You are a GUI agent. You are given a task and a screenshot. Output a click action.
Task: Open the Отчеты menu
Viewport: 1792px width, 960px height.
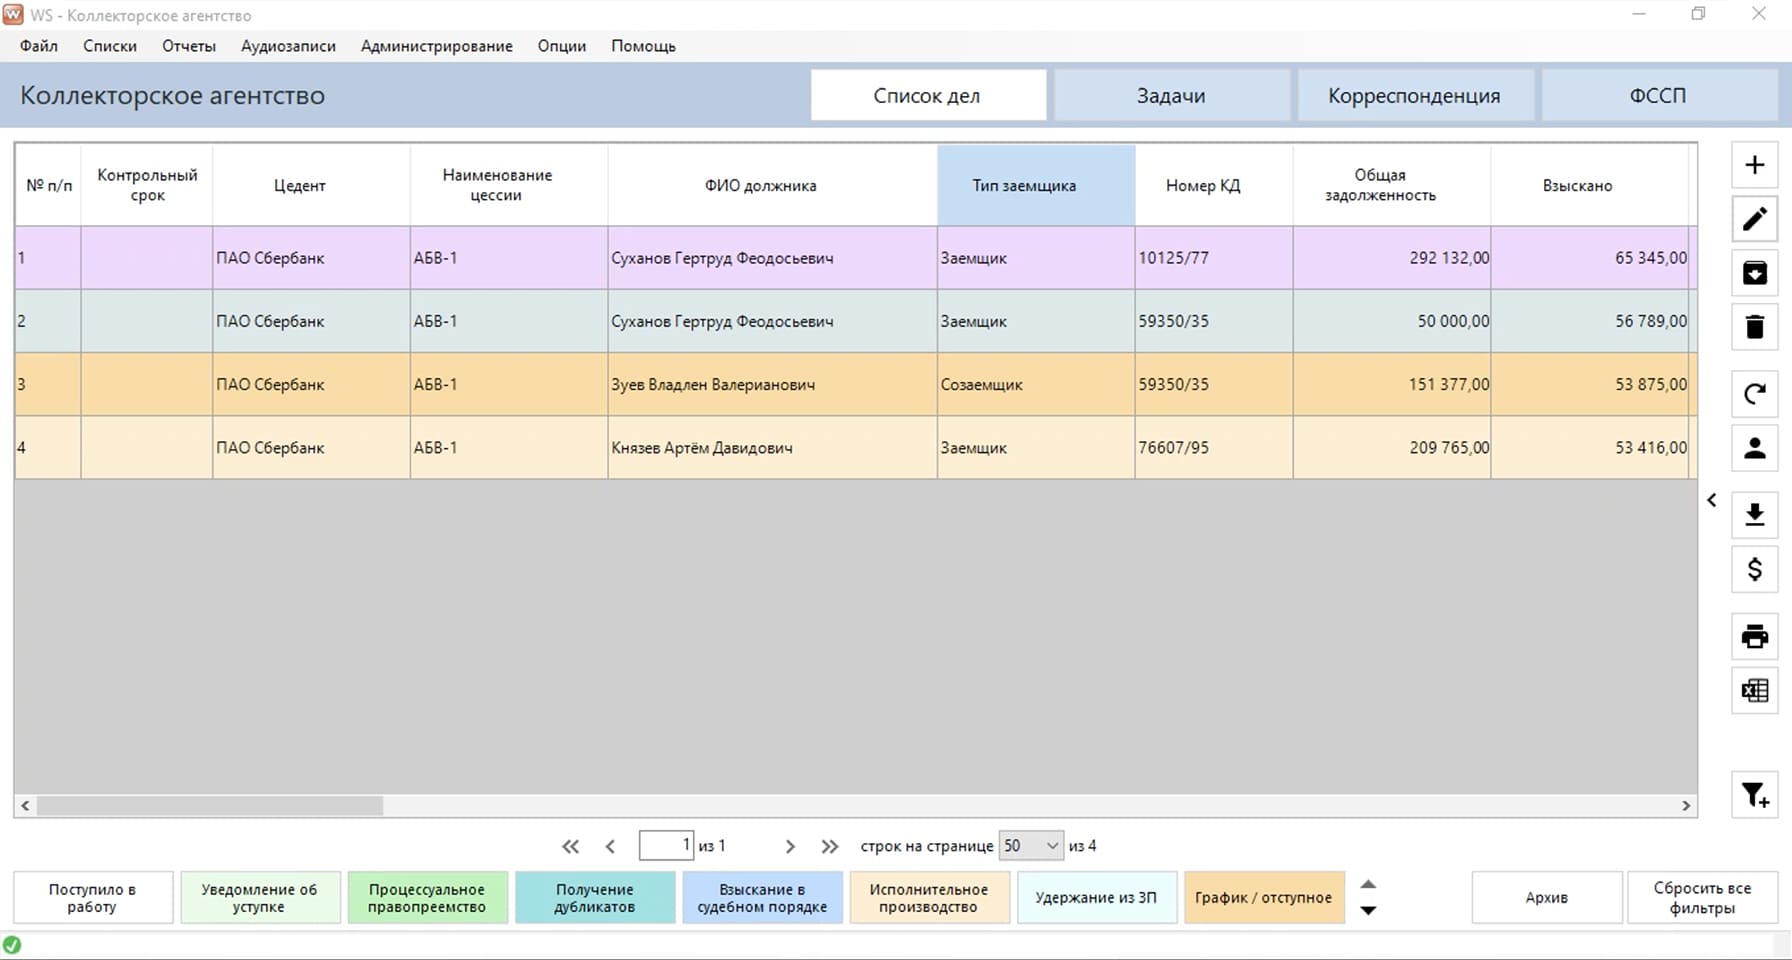[189, 46]
